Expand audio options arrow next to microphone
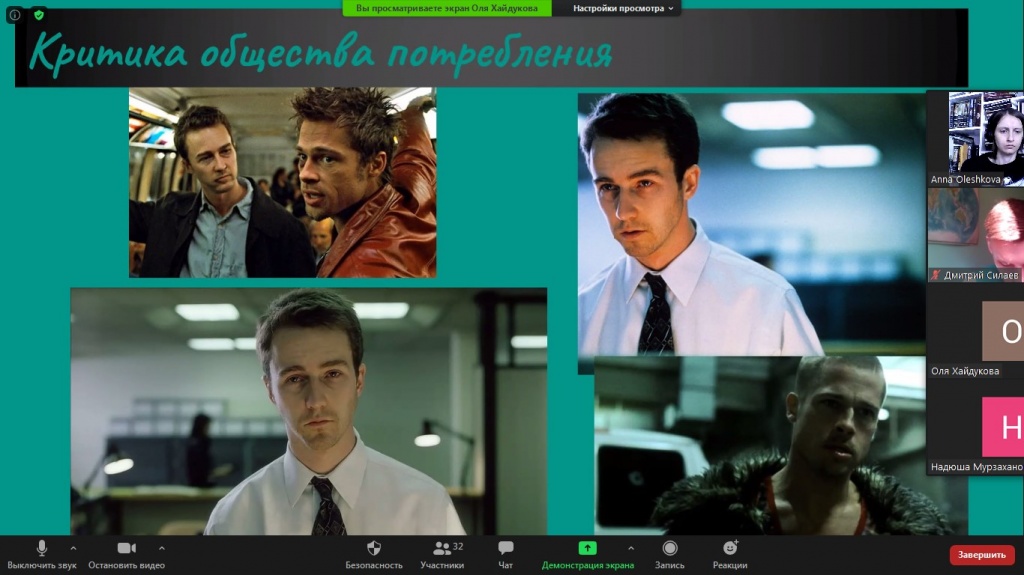 73,548
